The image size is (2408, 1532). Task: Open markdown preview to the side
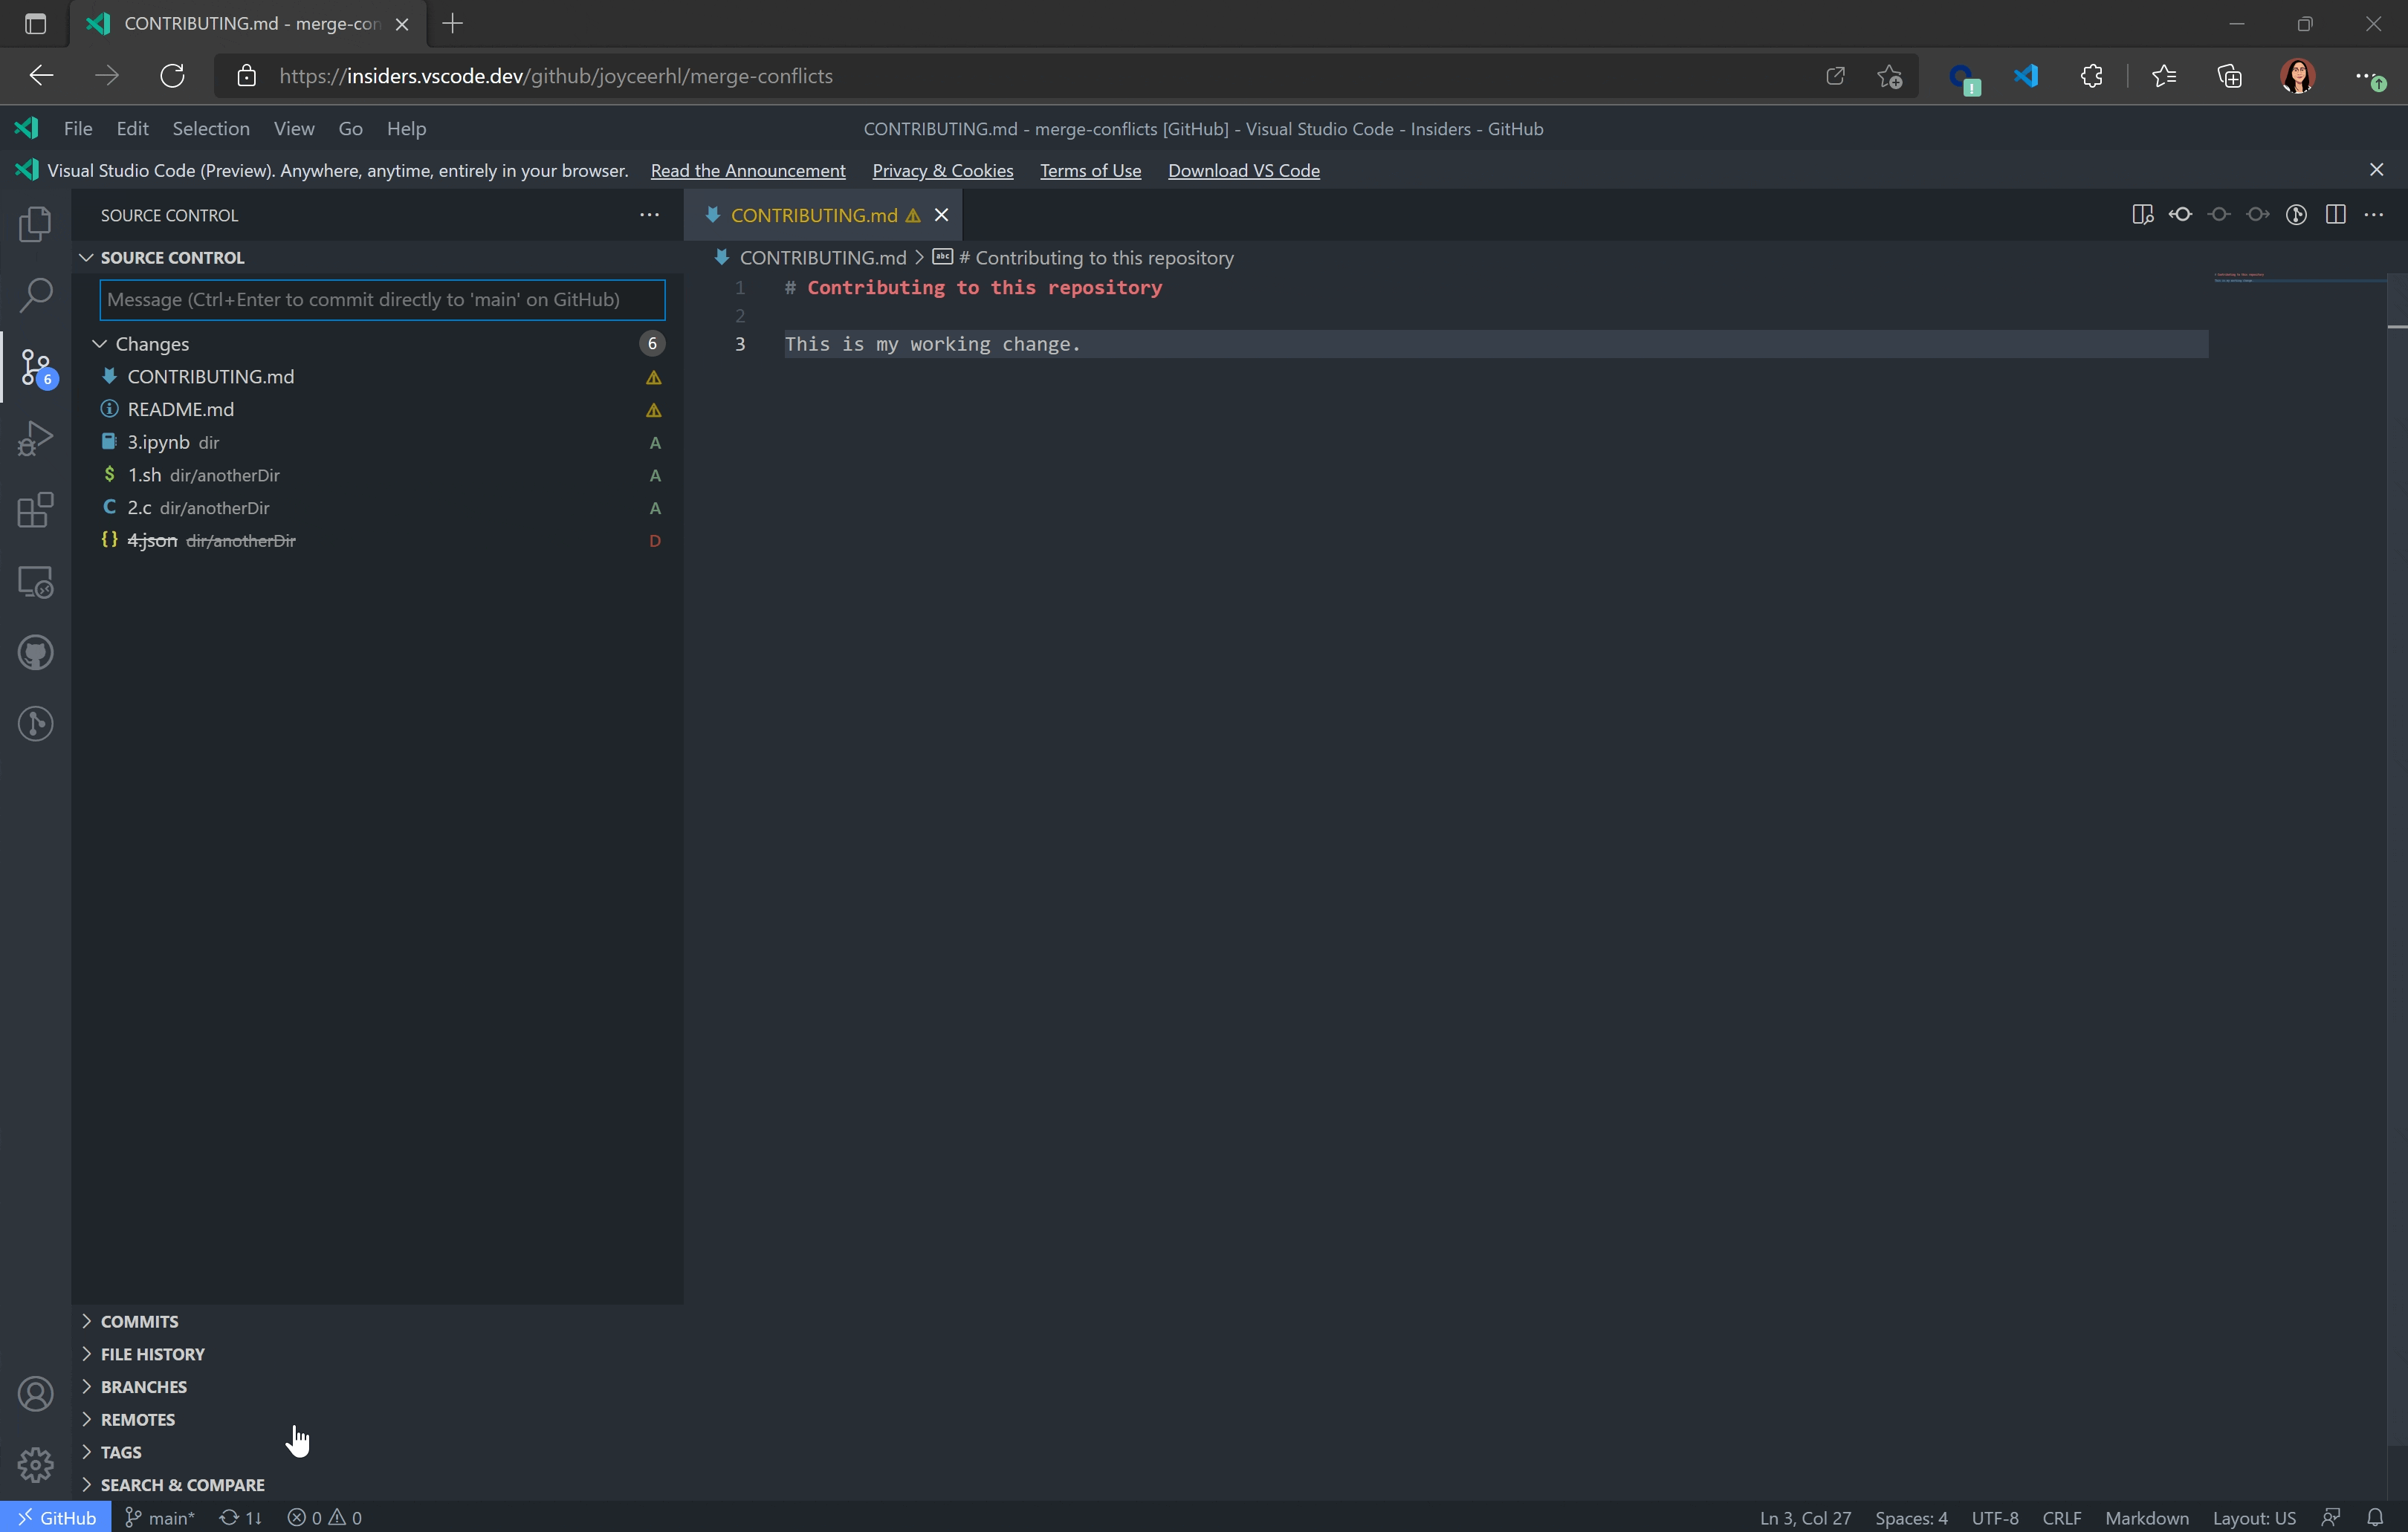(x=2142, y=215)
